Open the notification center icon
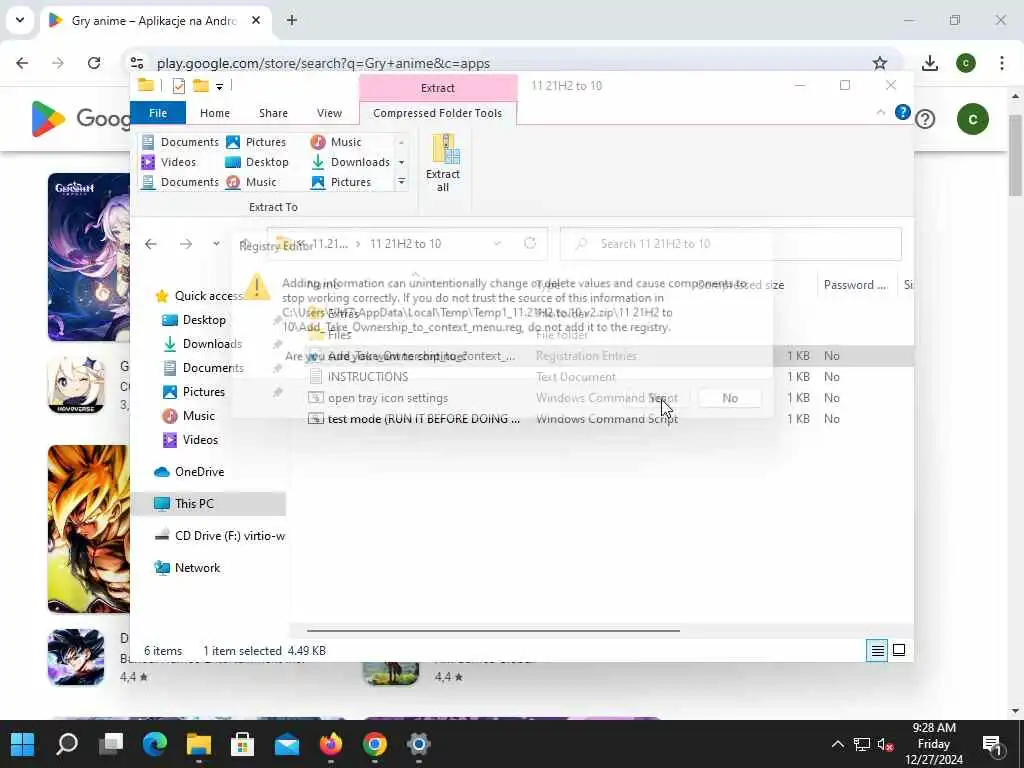This screenshot has width=1024, height=768. pos(993,744)
